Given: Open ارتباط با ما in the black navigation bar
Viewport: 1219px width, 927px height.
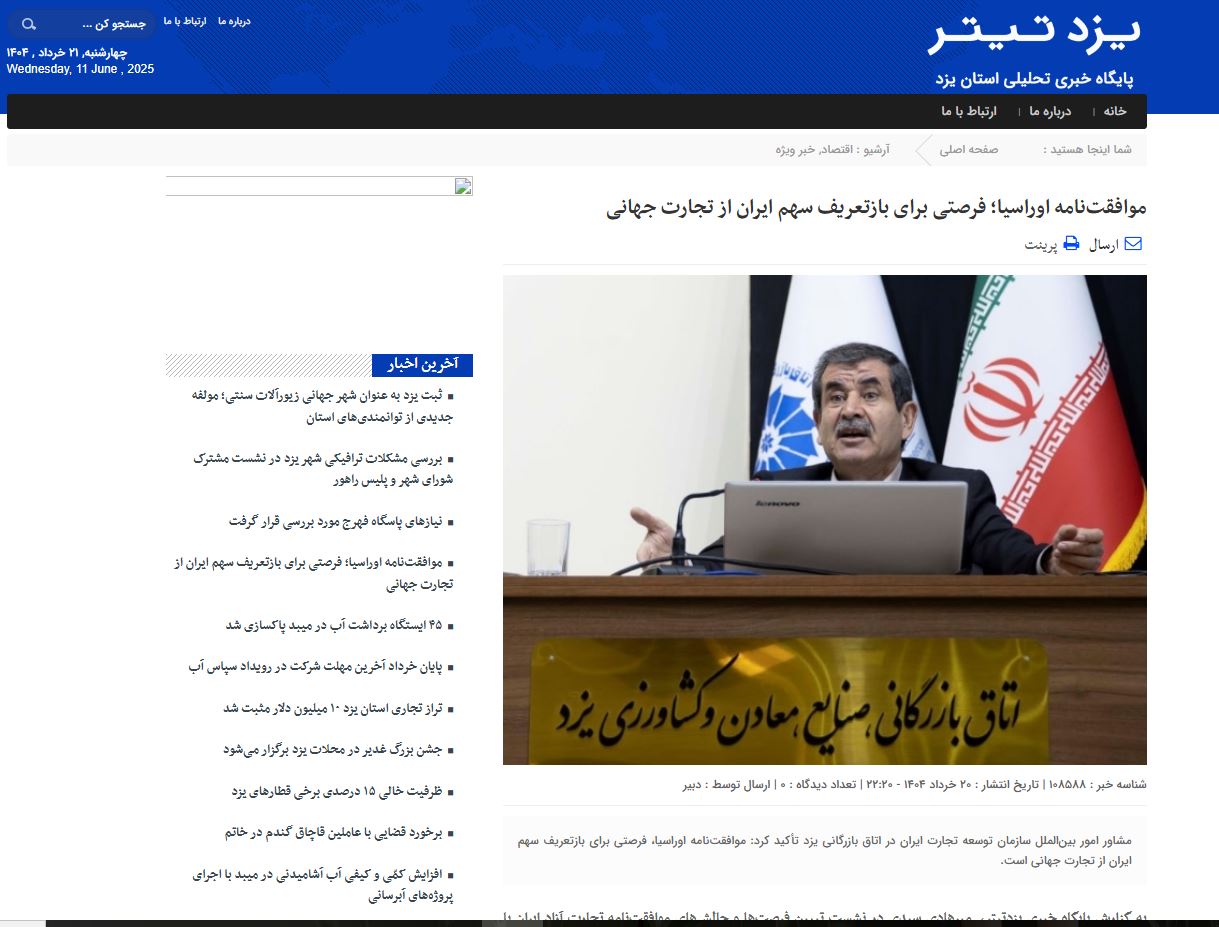Looking at the screenshot, I should click(969, 111).
